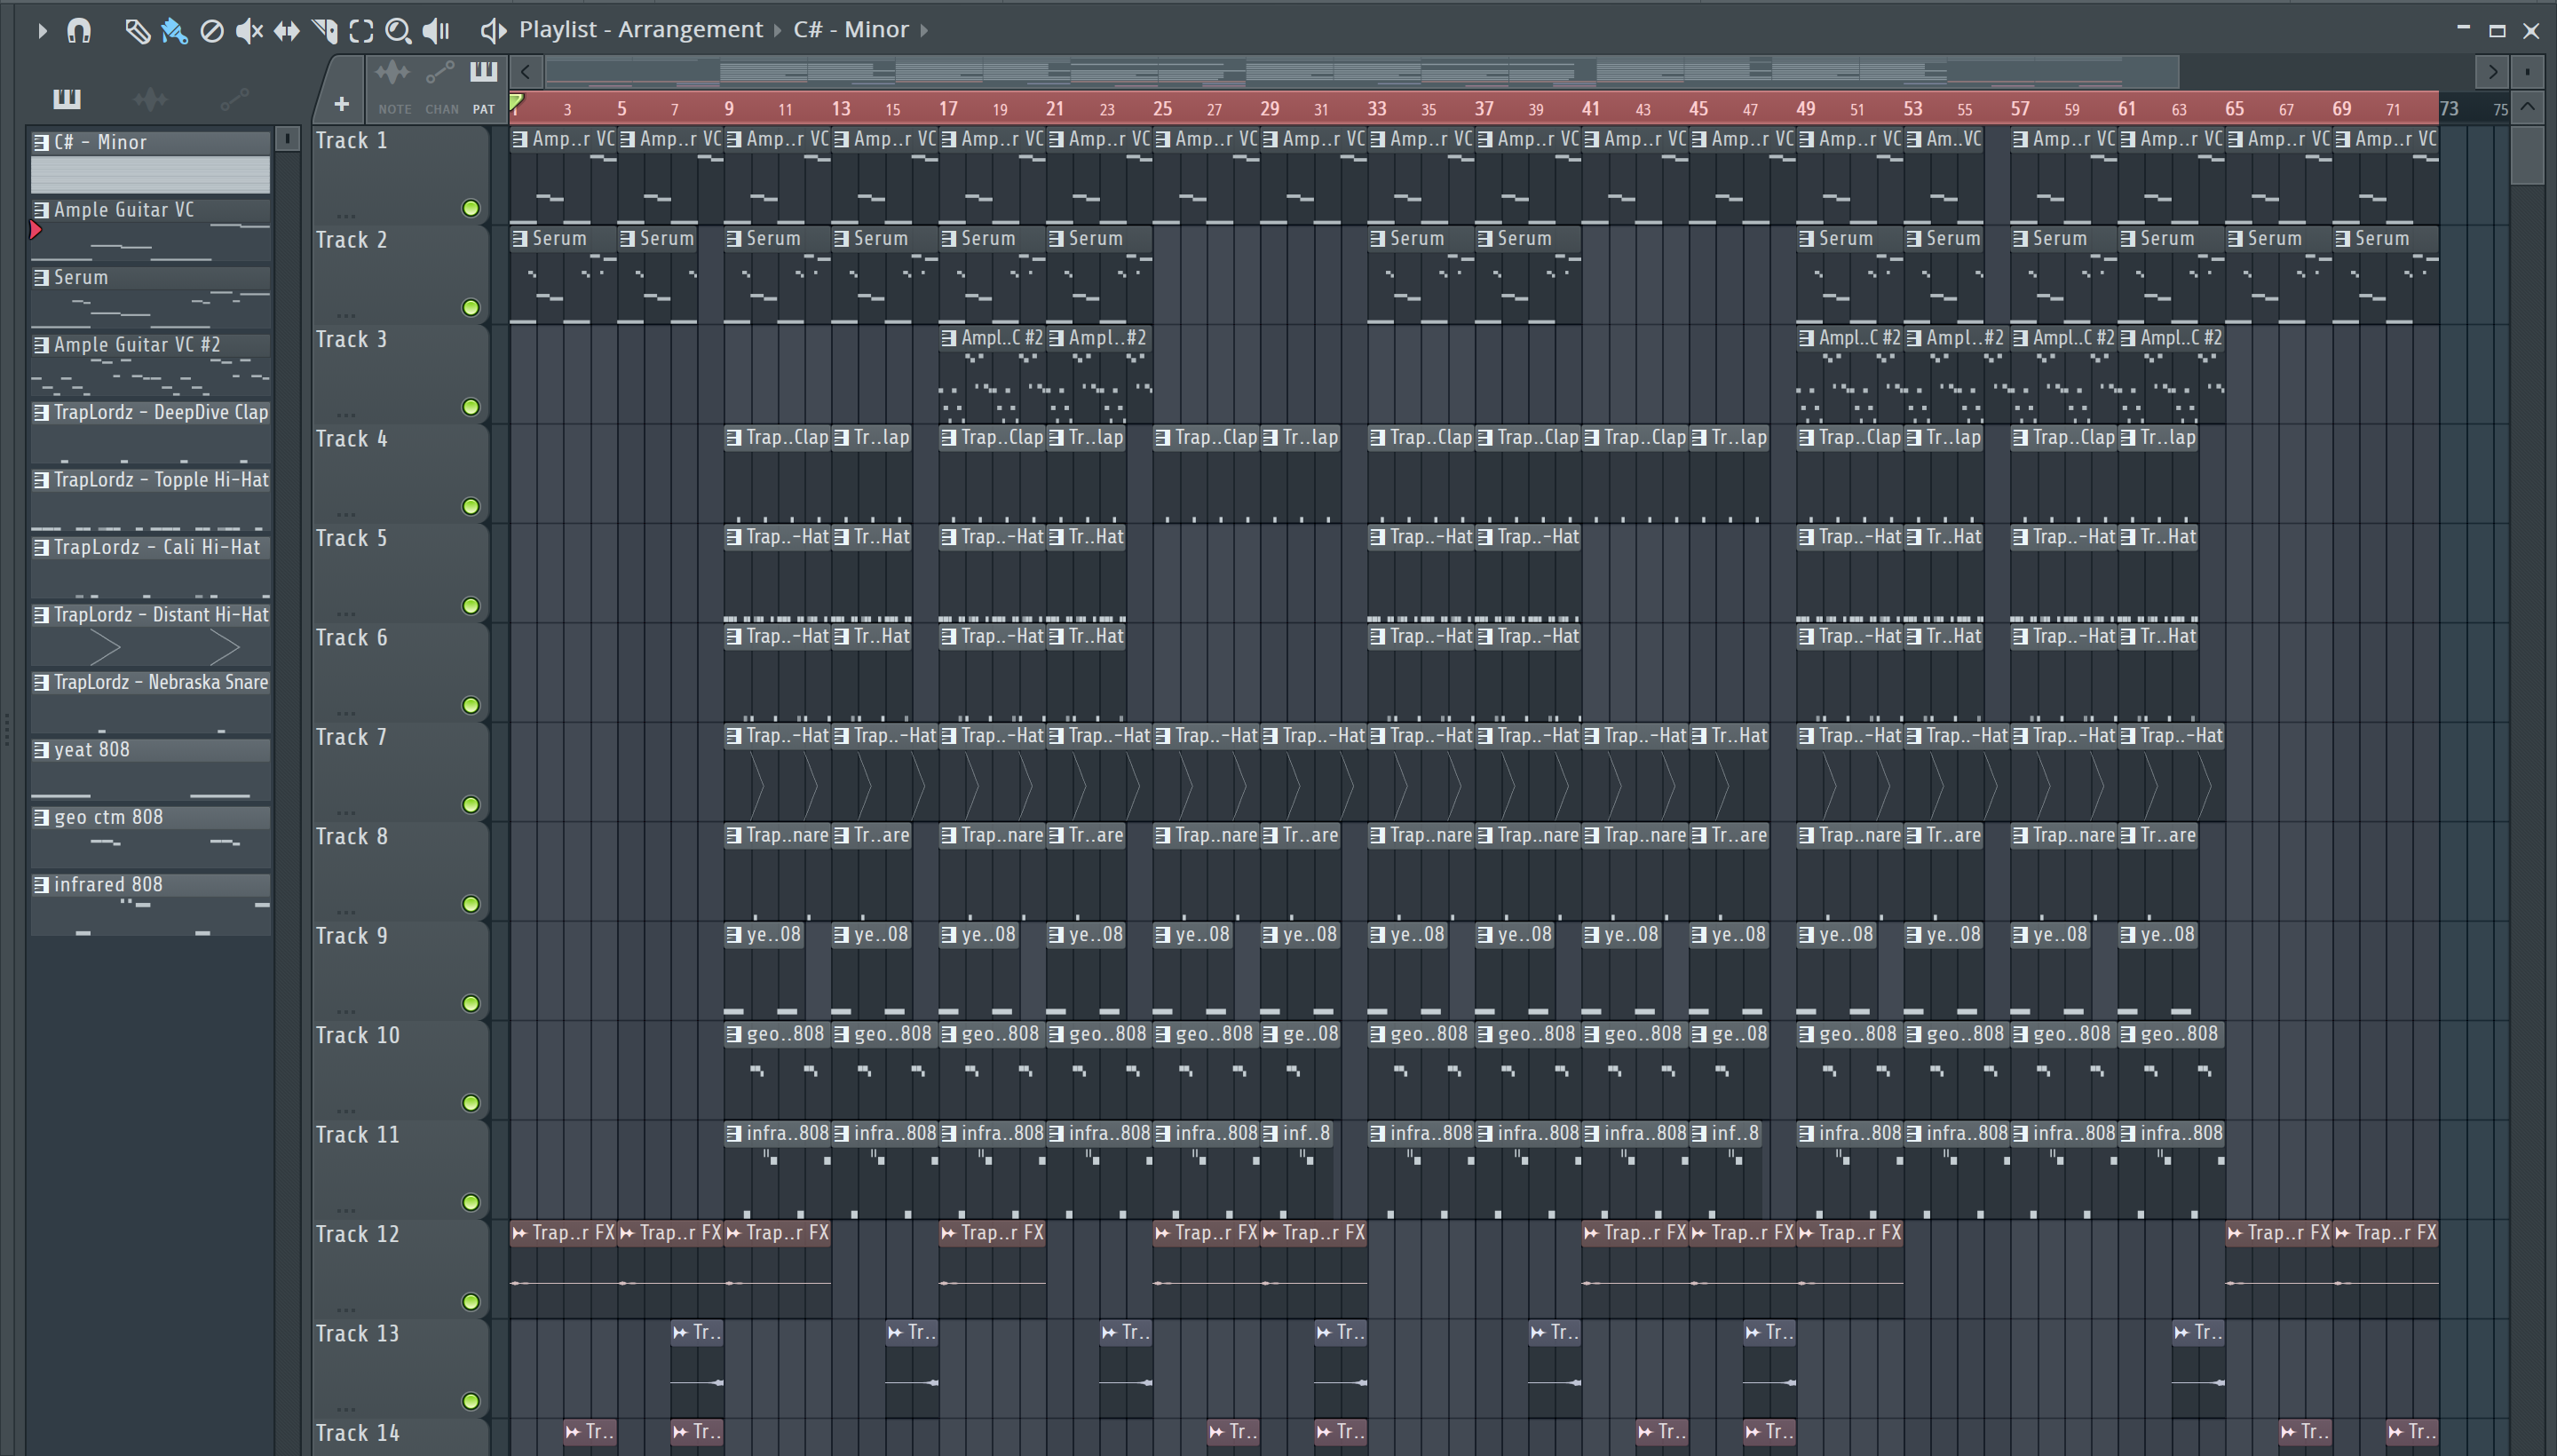Select TrapLordz - Nebraska Snare pattern
Image resolution: width=2557 pixels, height=1456 pixels.
150,702
